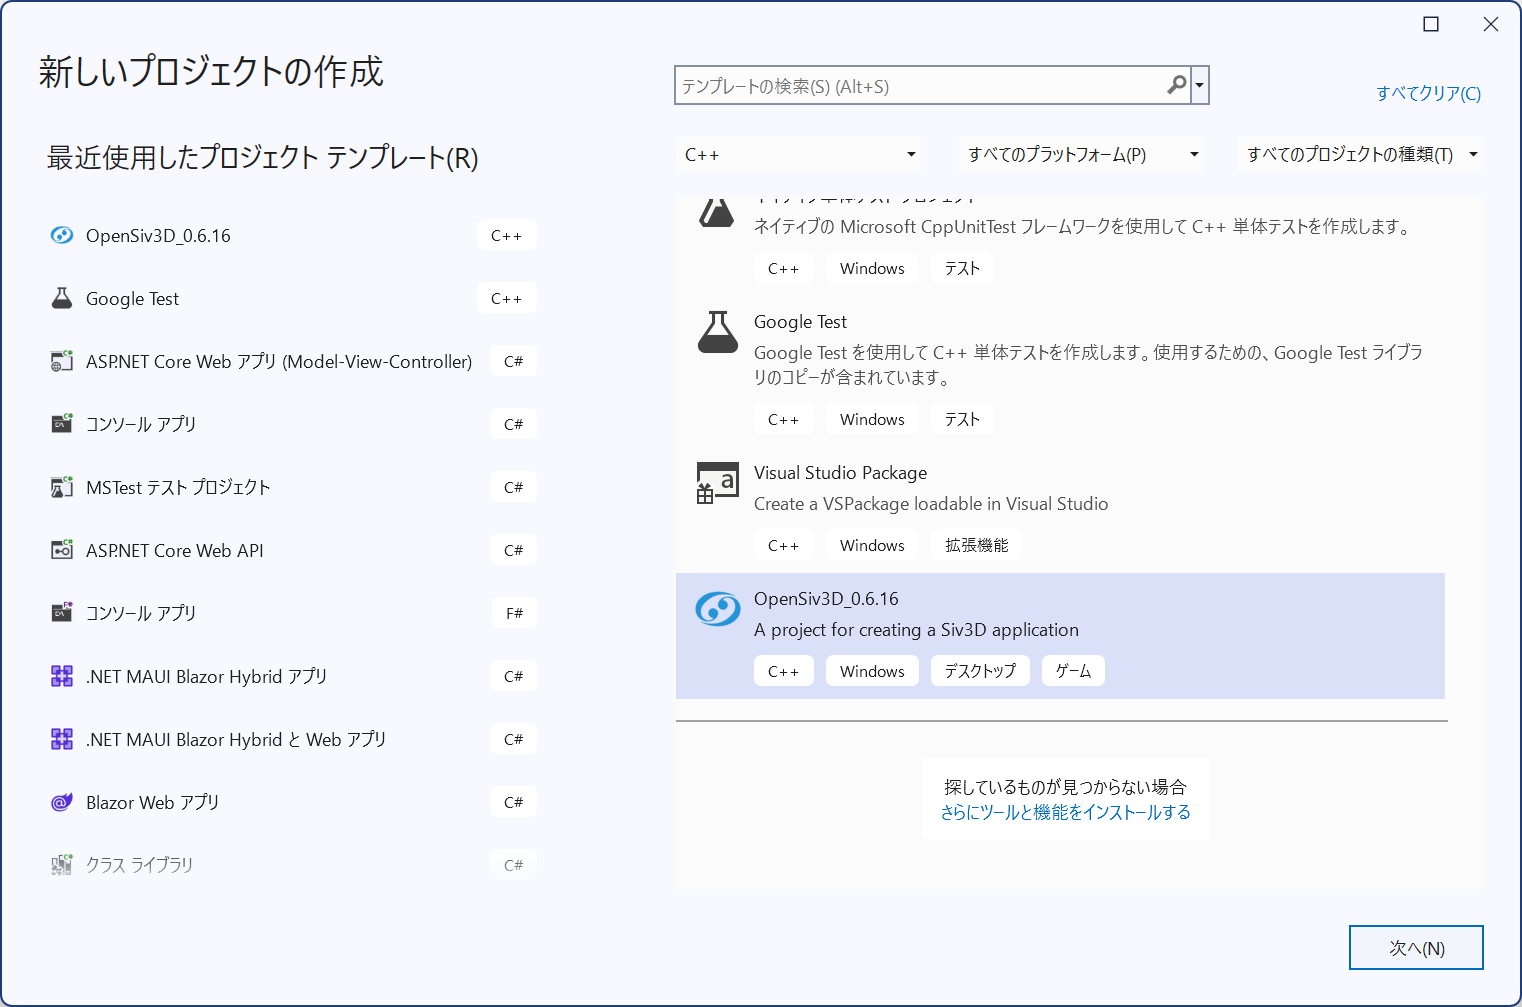Expand the search history arrow beside search box

[x=1199, y=86]
